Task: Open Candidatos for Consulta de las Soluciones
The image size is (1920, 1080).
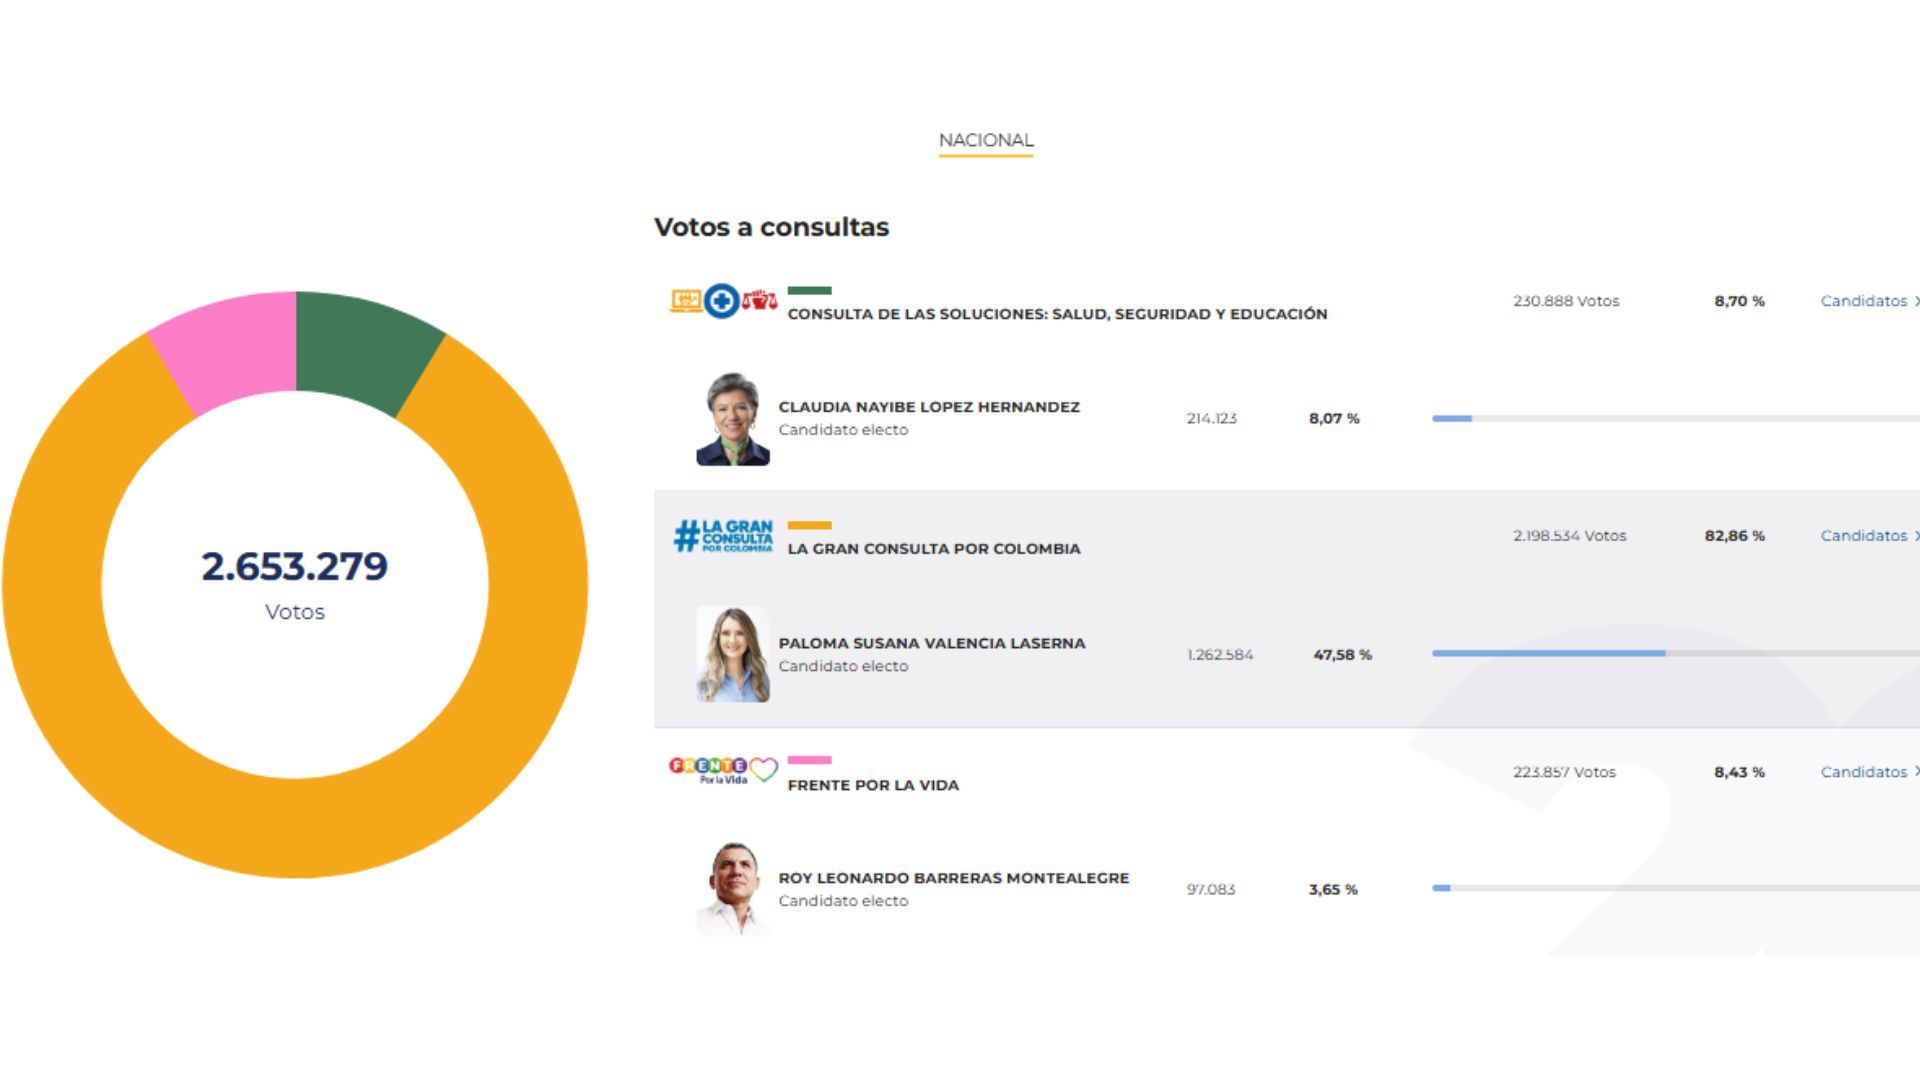Action: 1864,301
